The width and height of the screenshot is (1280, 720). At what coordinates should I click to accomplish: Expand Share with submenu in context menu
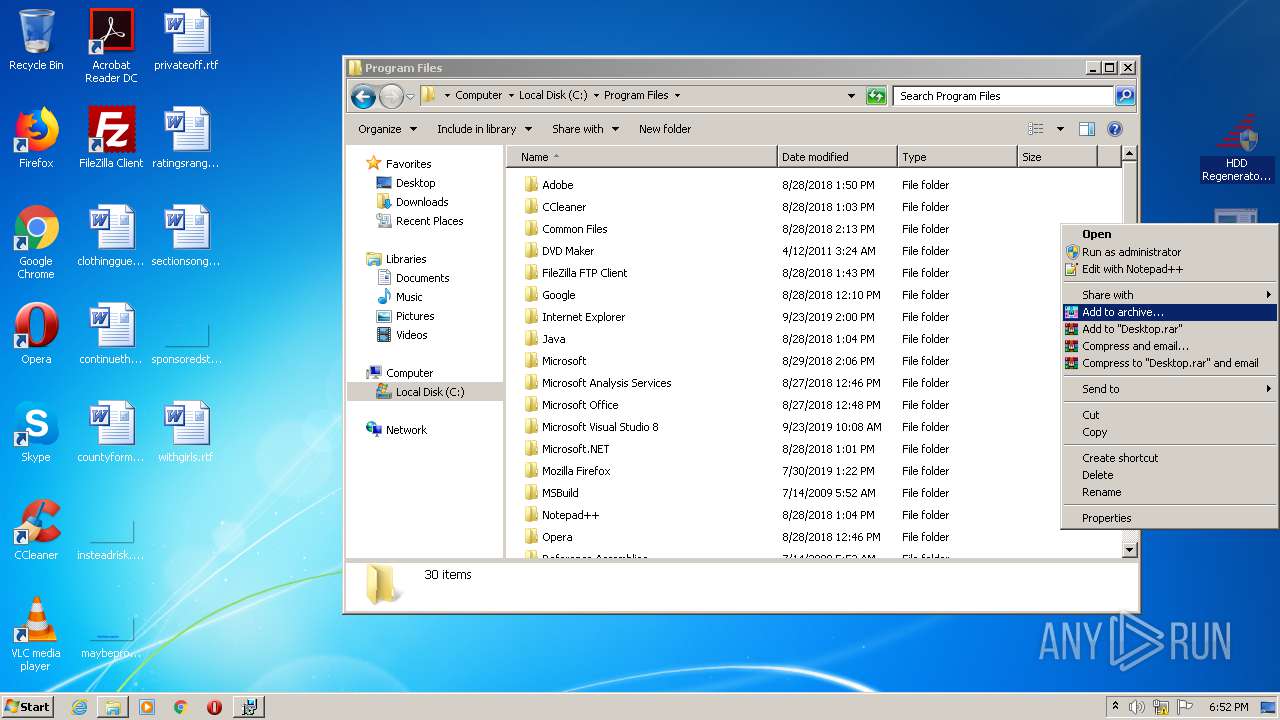[1170, 295]
